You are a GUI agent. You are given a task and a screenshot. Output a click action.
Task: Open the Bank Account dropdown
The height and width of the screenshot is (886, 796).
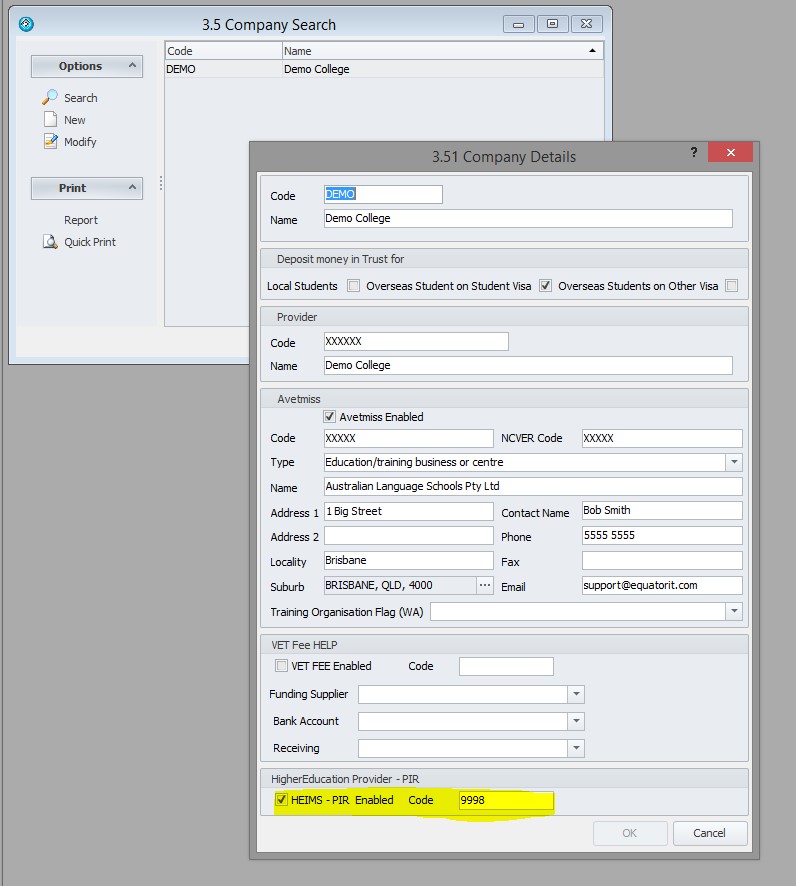point(576,721)
